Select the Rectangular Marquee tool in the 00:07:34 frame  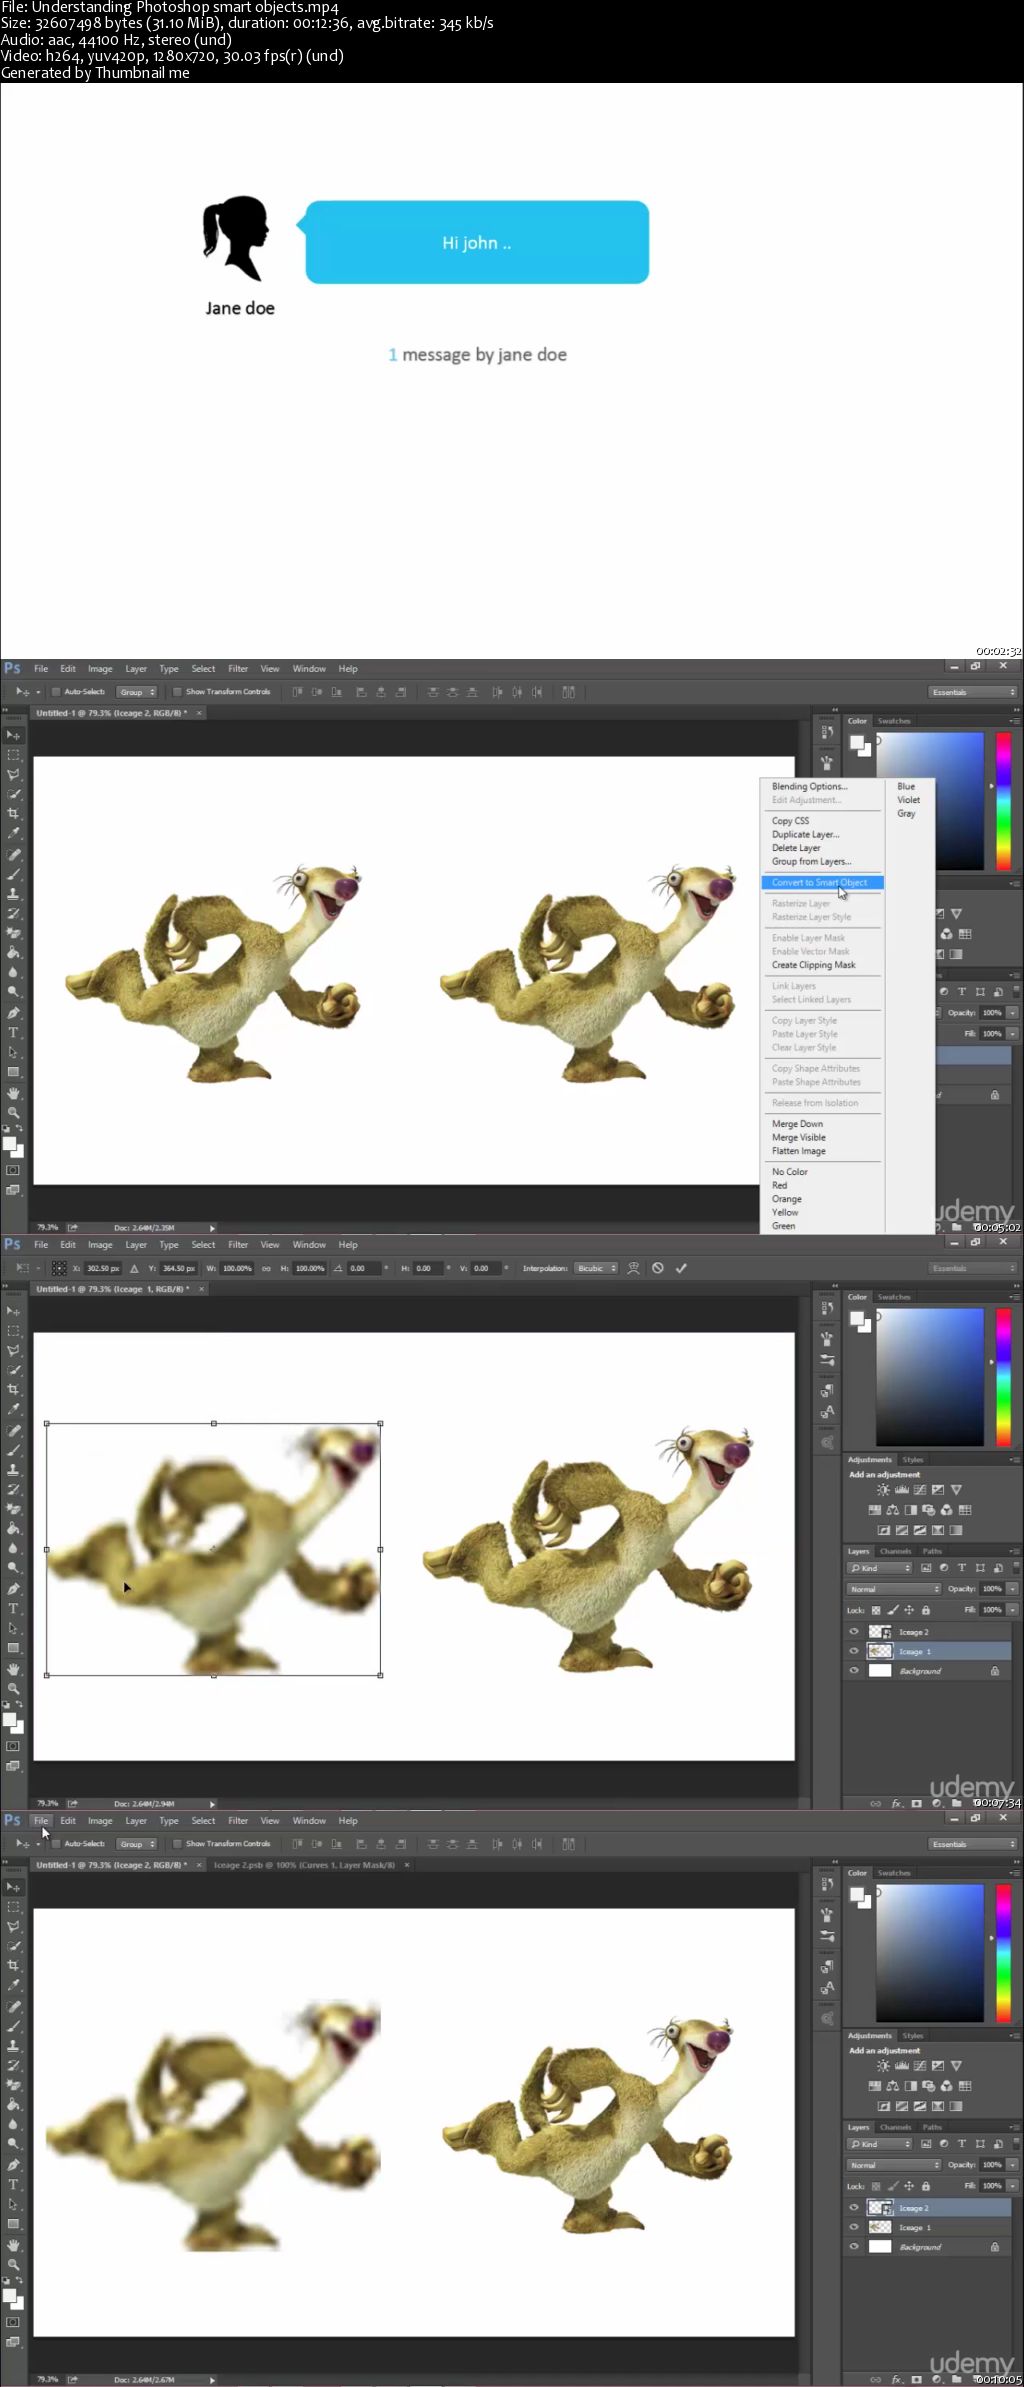click(14, 1331)
